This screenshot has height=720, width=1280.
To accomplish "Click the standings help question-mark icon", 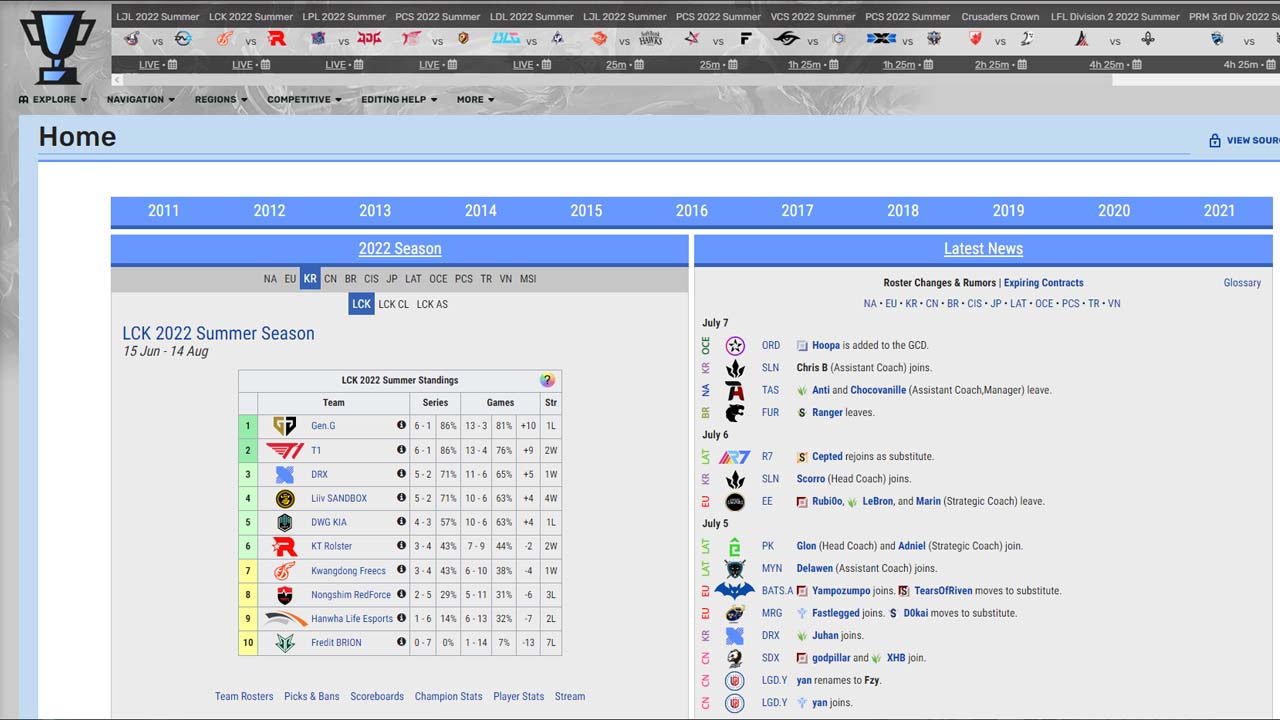I will click(x=547, y=380).
